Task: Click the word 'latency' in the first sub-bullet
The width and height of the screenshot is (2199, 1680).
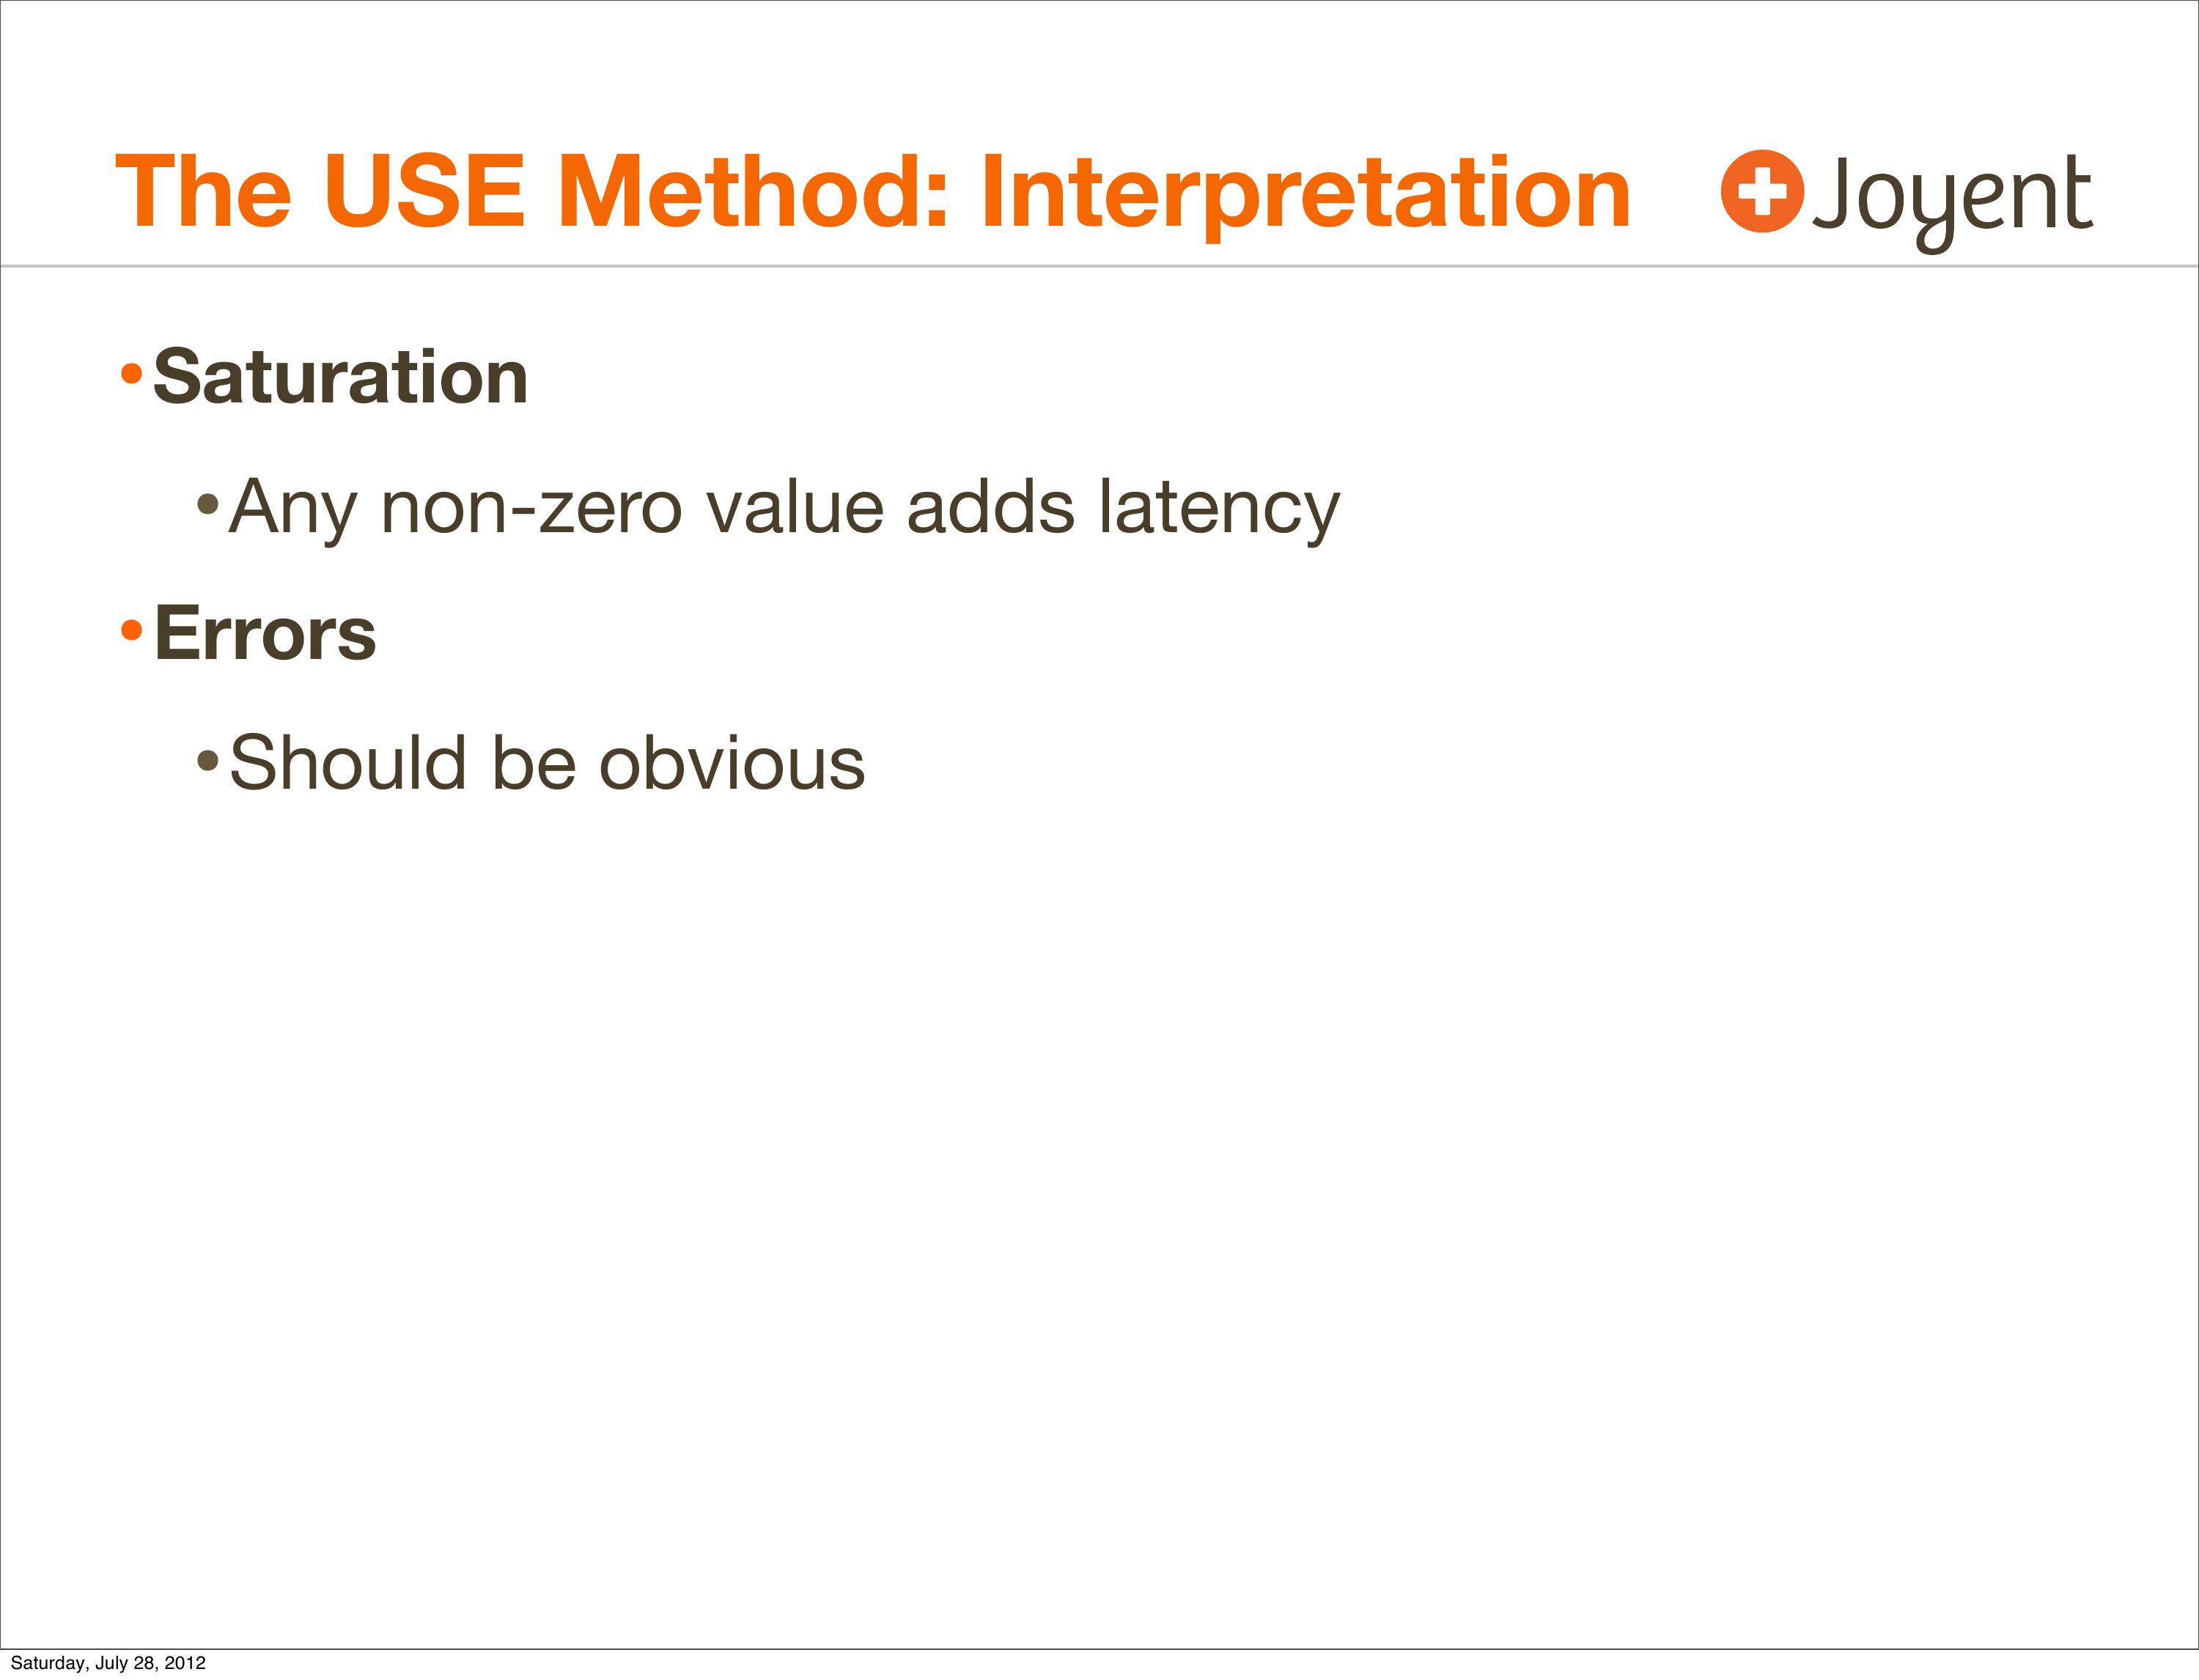Action: (x=1219, y=508)
